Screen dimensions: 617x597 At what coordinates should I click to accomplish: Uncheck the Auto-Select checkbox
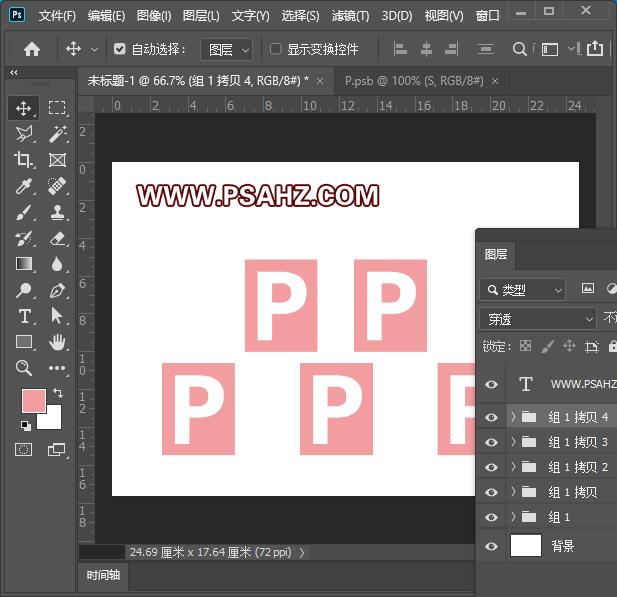119,49
